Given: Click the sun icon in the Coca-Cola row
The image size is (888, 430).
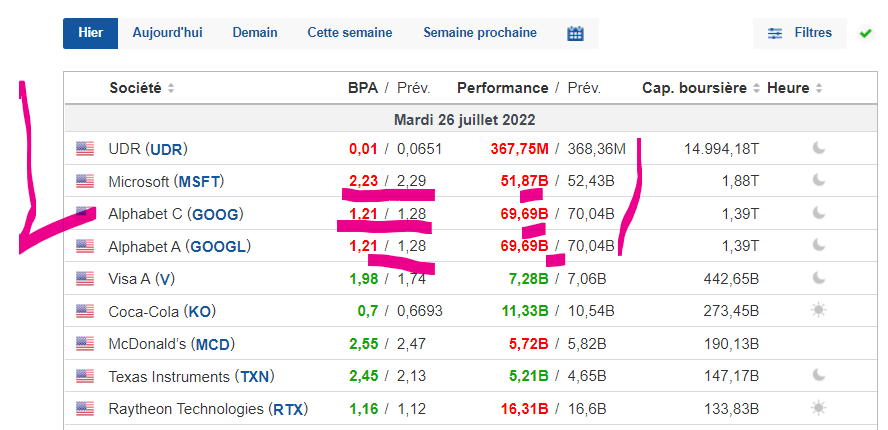Looking at the screenshot, I should pos(819,310).
